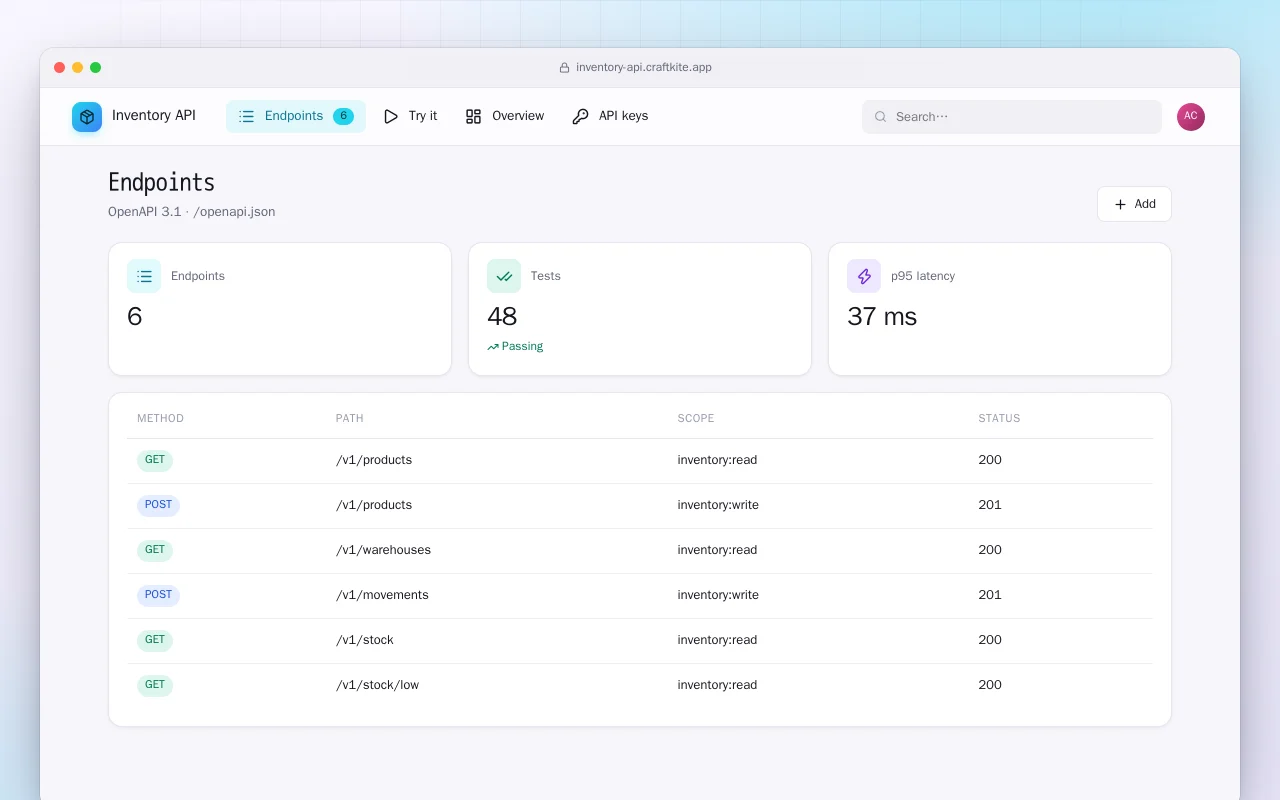Click the STATUS column header
1280x800 pixels.
pyautogui.click(x=999, y=418)
